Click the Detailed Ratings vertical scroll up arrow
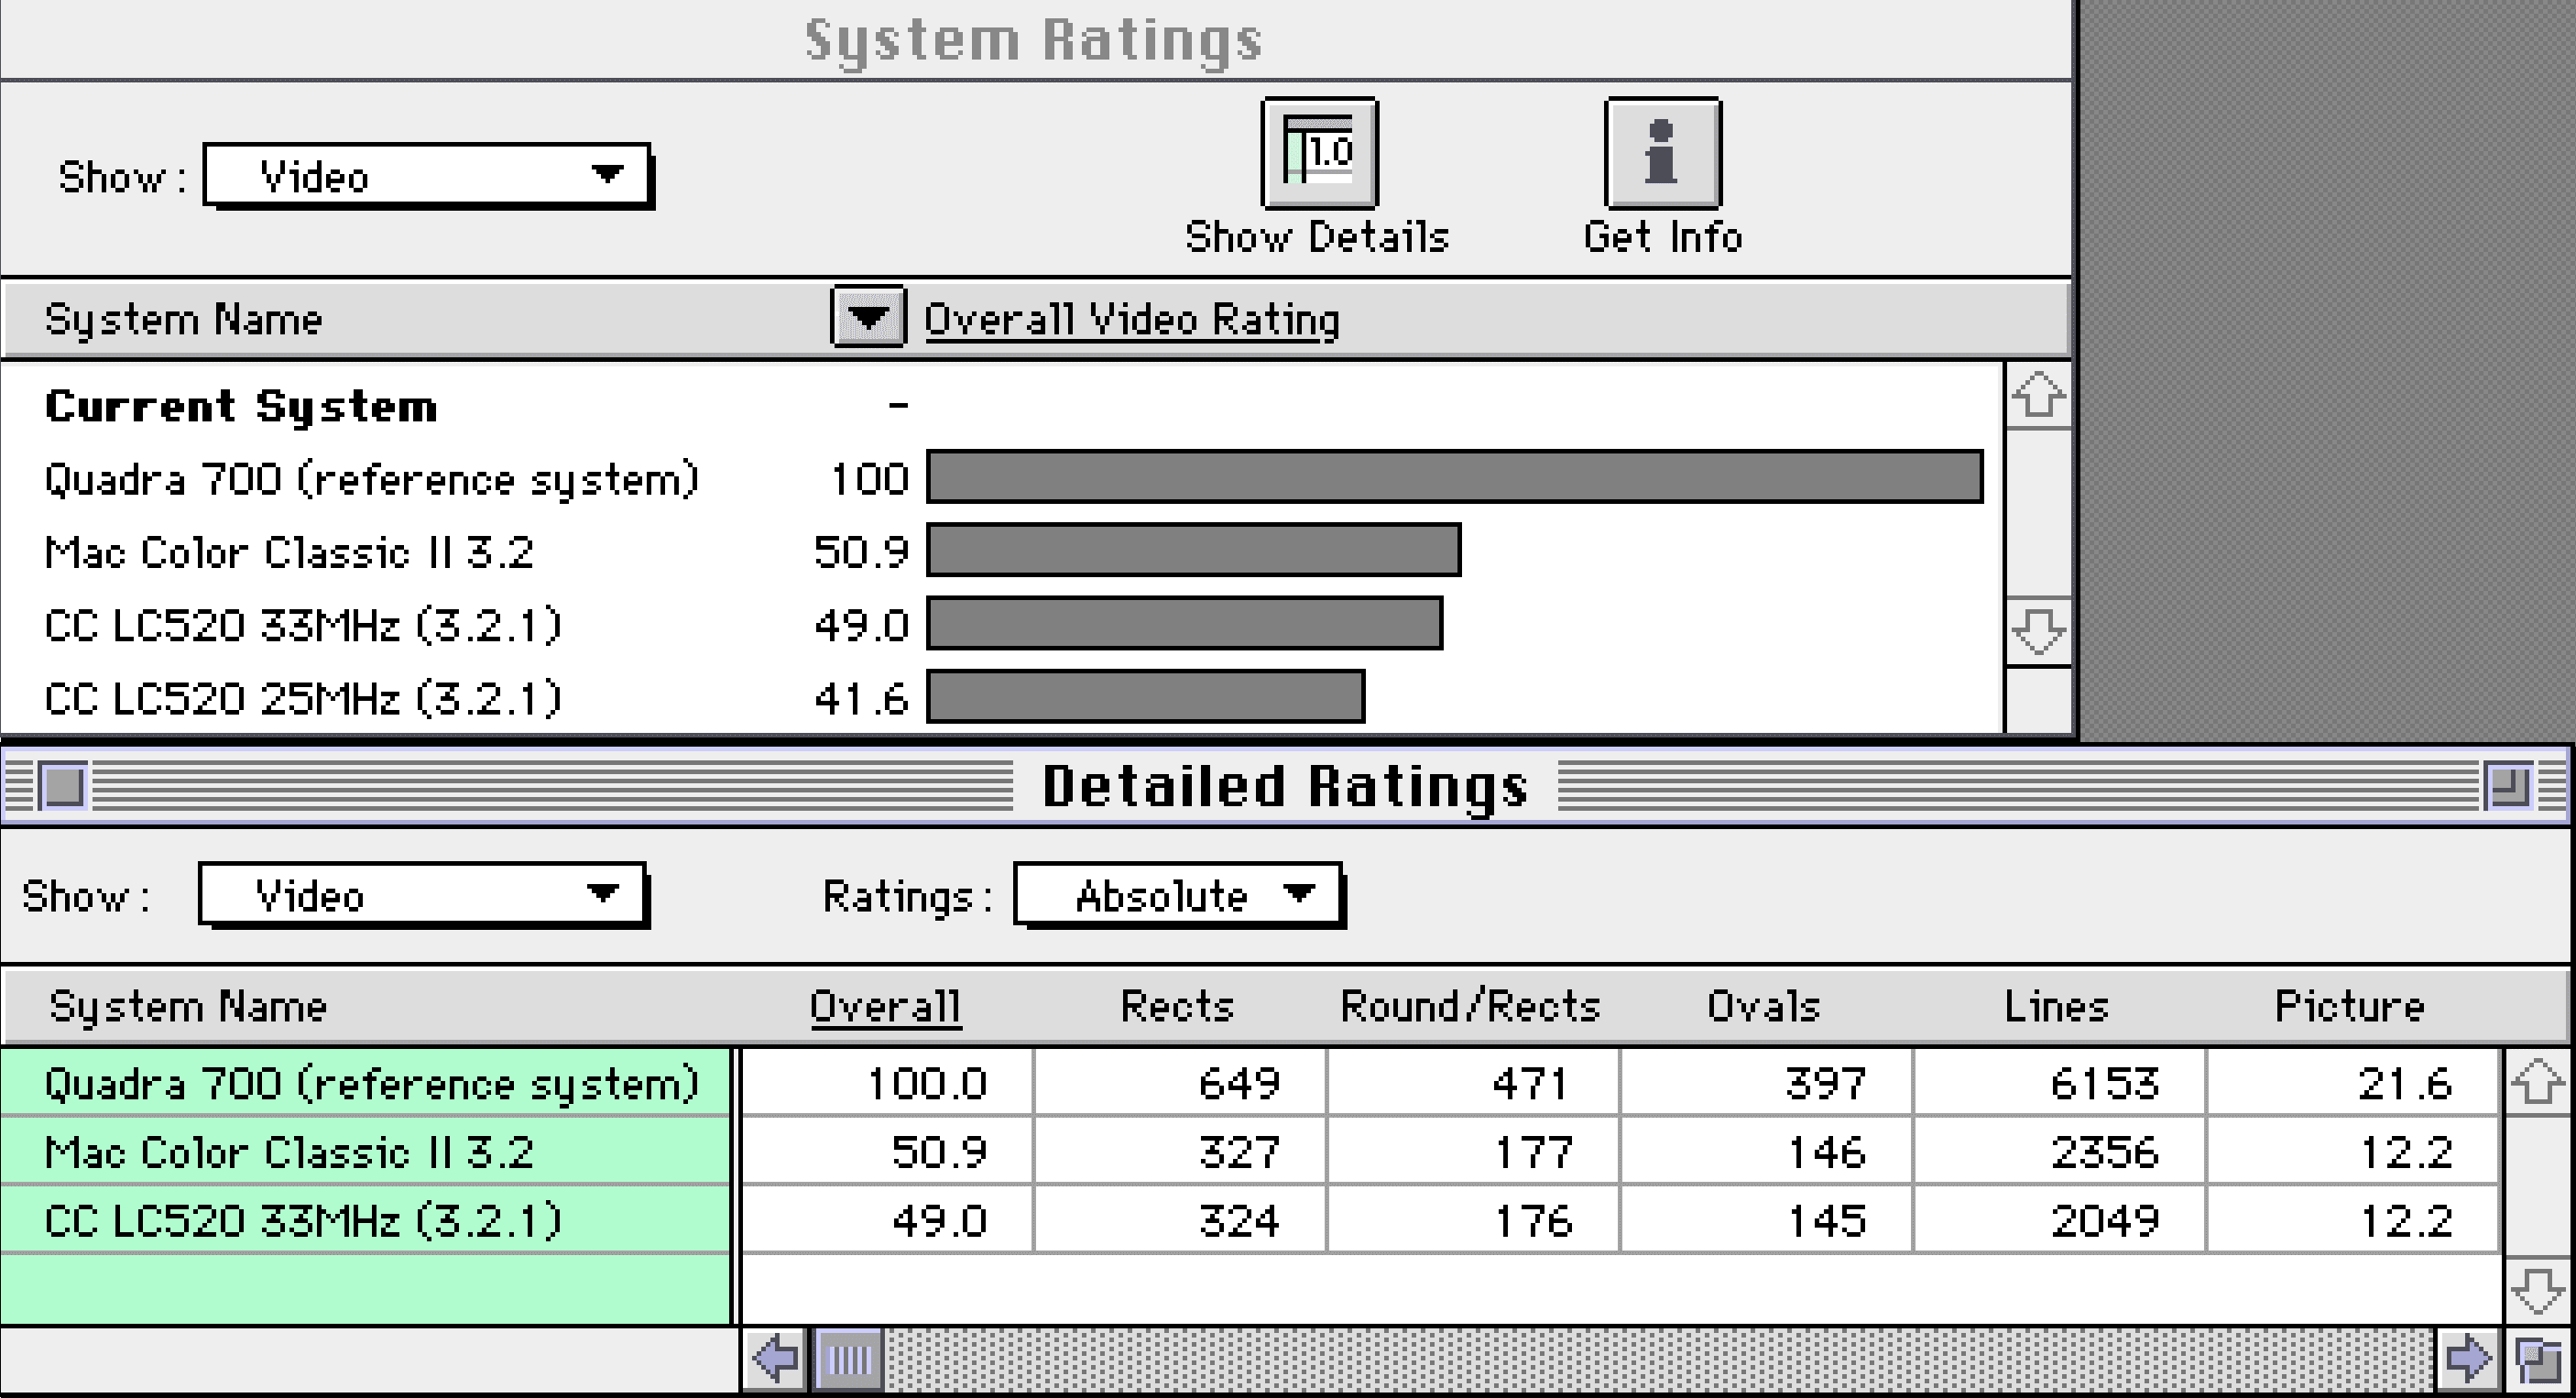The image size is (2576, 1398). click(x=2537, y=1084)
